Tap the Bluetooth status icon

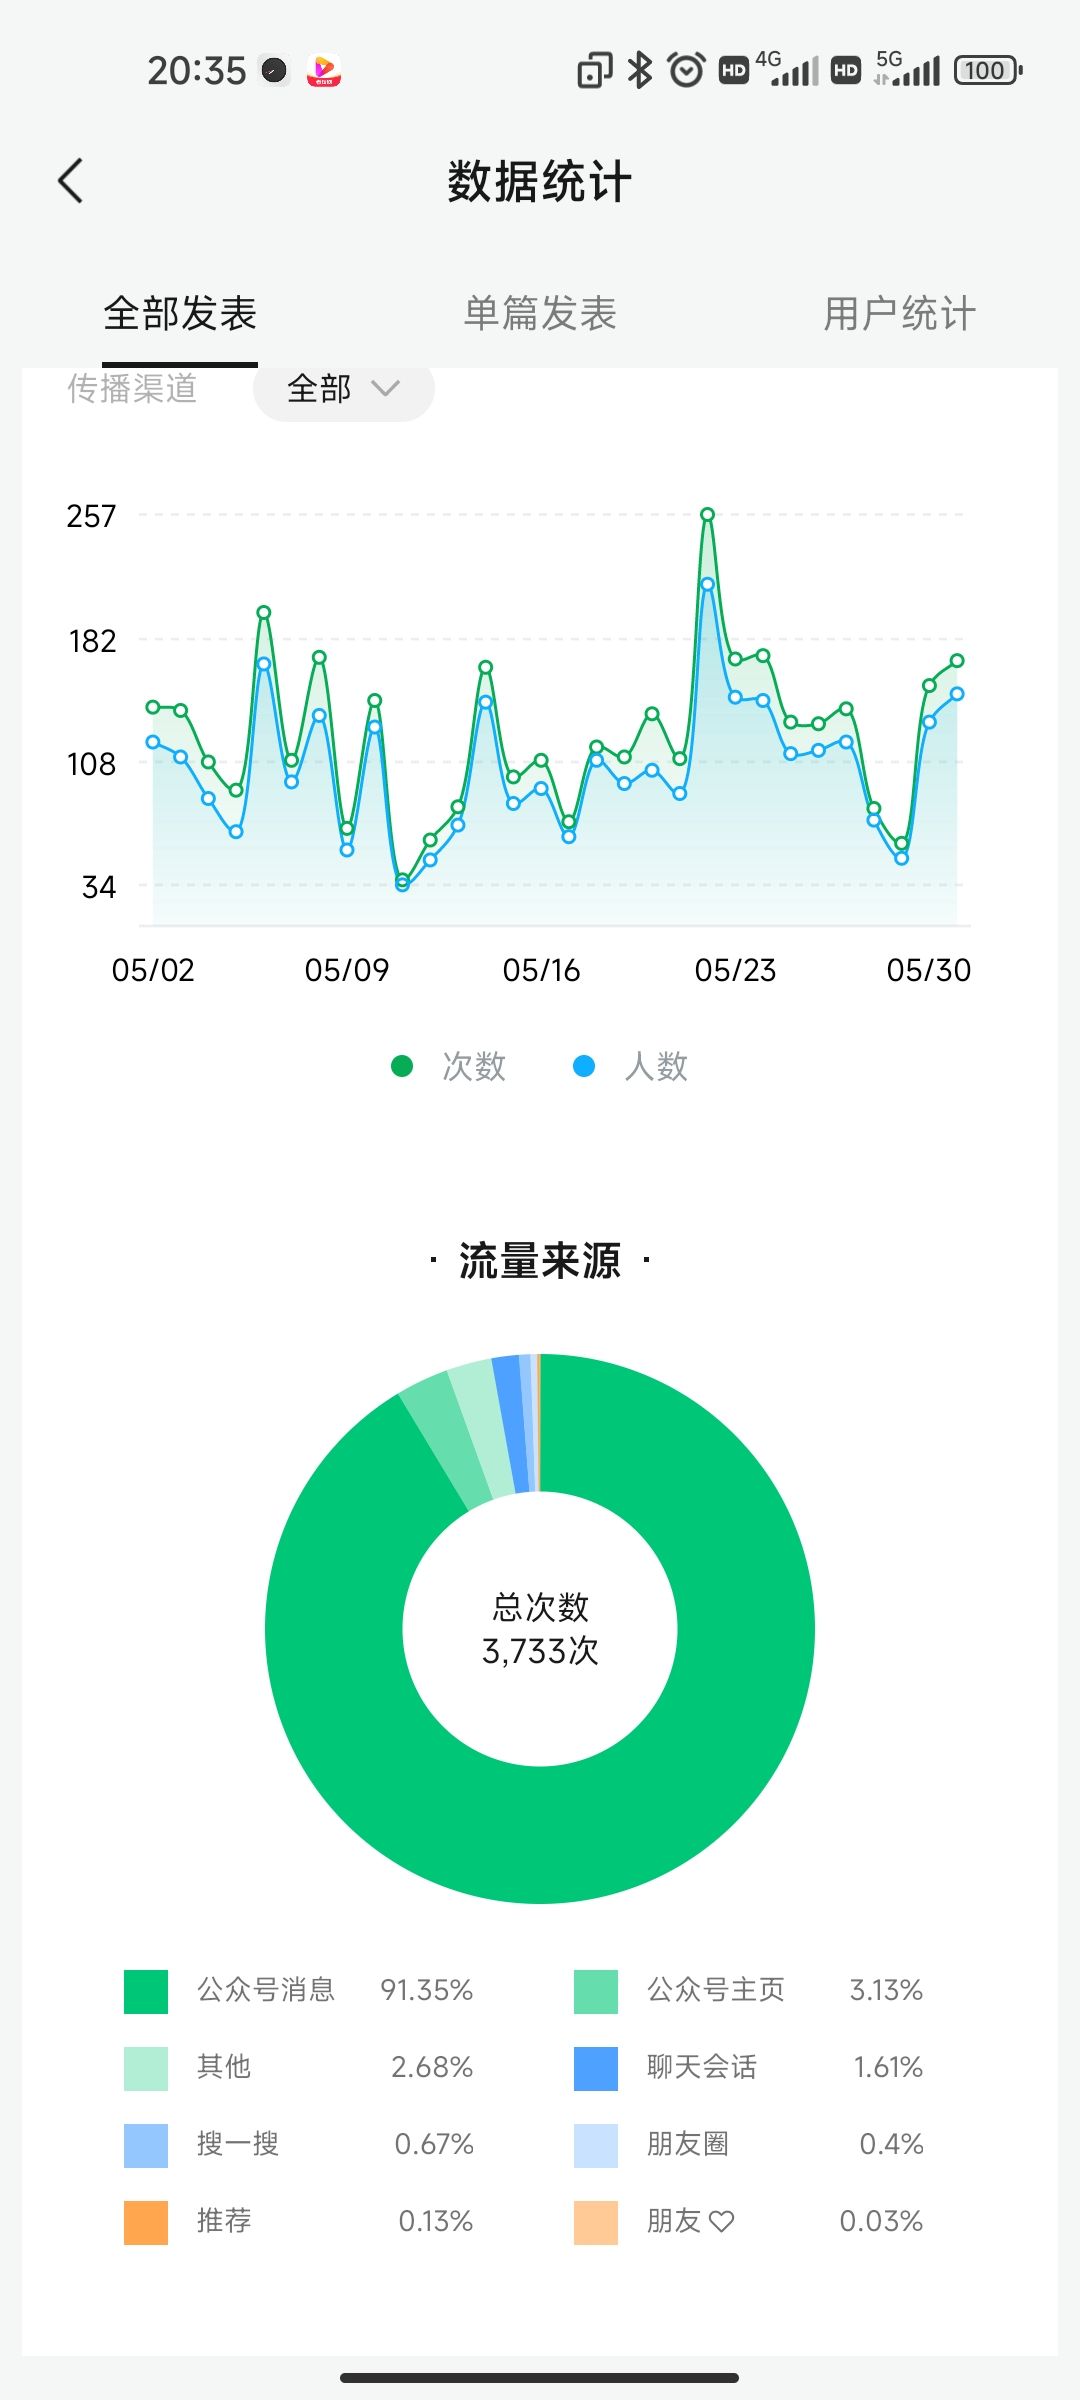point(640,70)
